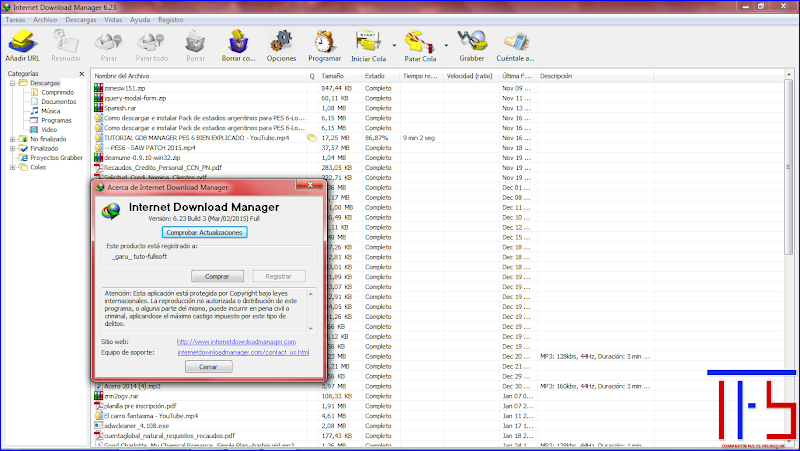800x451 pixels.
Task: Click the Reanudar toolbar icon
Action: pos(66,42)
